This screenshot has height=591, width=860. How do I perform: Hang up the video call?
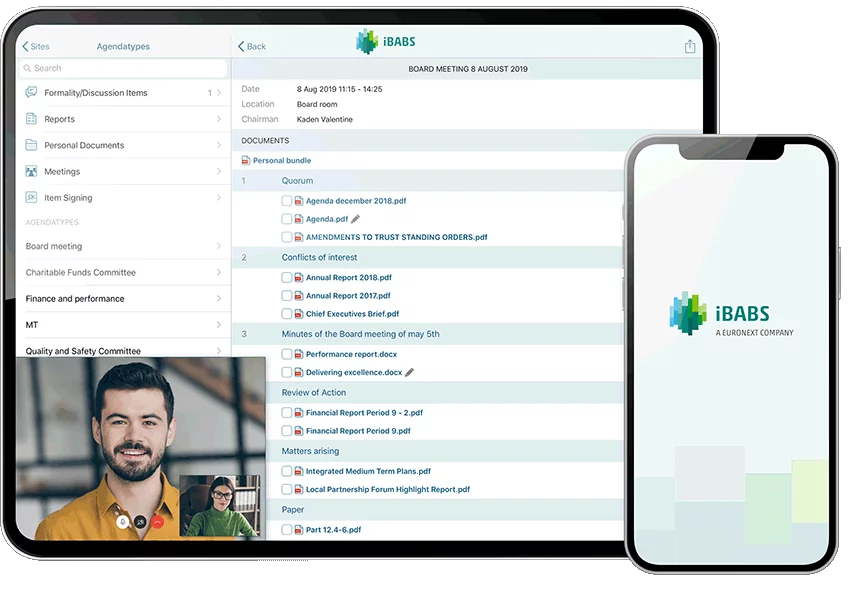(x=157, y=522)
